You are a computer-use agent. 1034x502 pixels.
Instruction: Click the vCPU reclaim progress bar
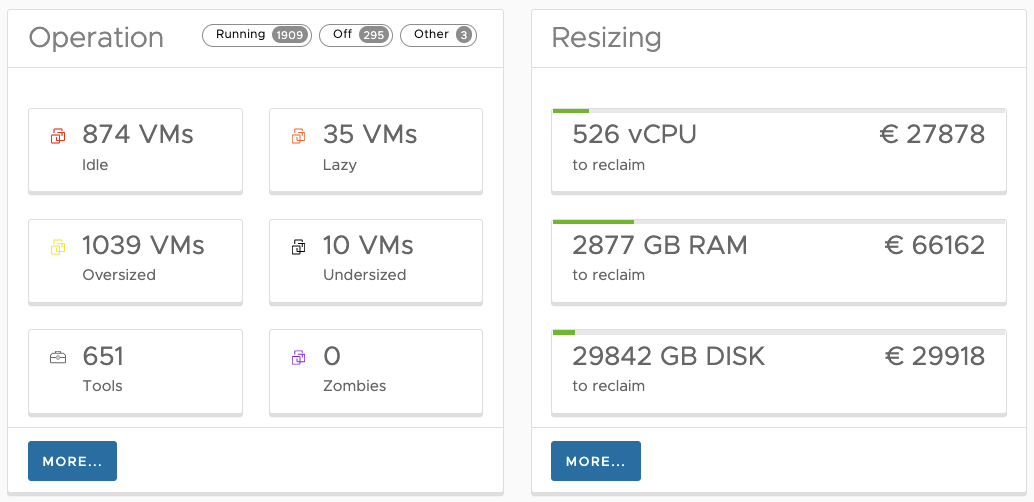(x=779, y=111)
